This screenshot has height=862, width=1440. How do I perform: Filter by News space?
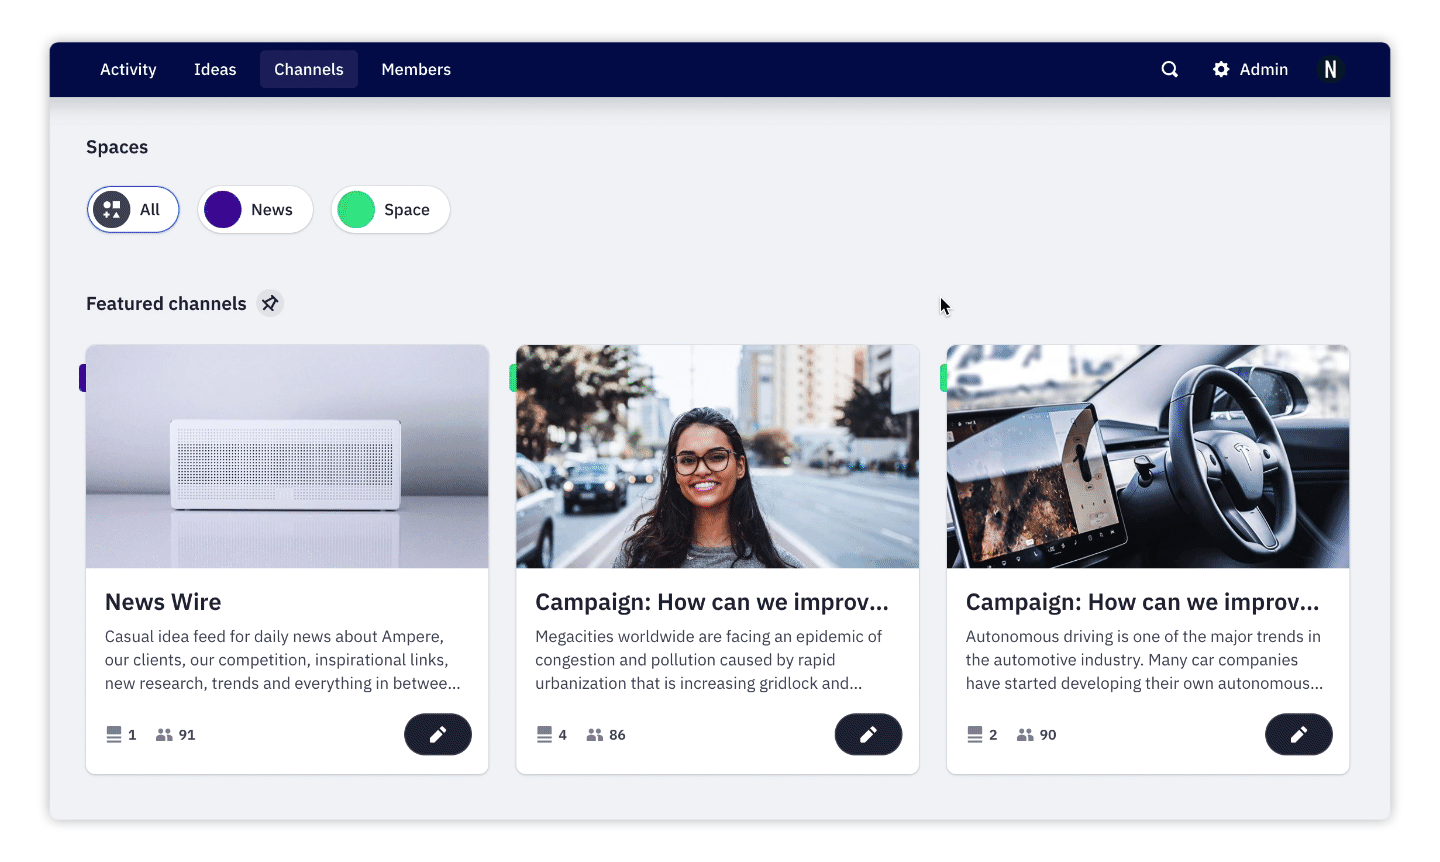(255, 210)
